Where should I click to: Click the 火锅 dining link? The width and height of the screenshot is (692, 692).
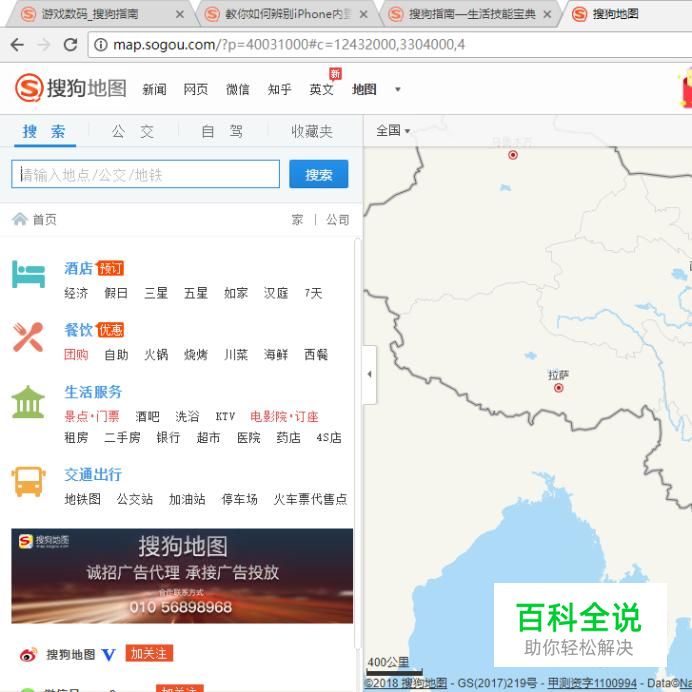[x=156, y=354]
